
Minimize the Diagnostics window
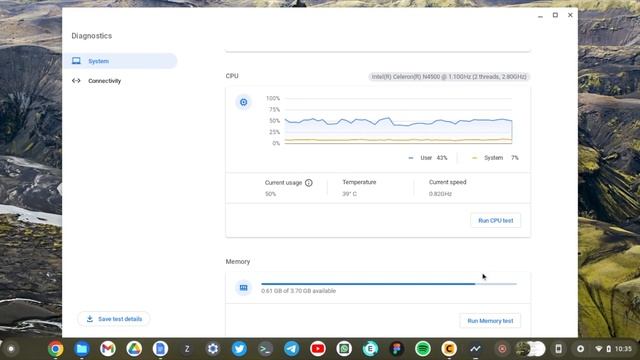(x=540, y=16)
